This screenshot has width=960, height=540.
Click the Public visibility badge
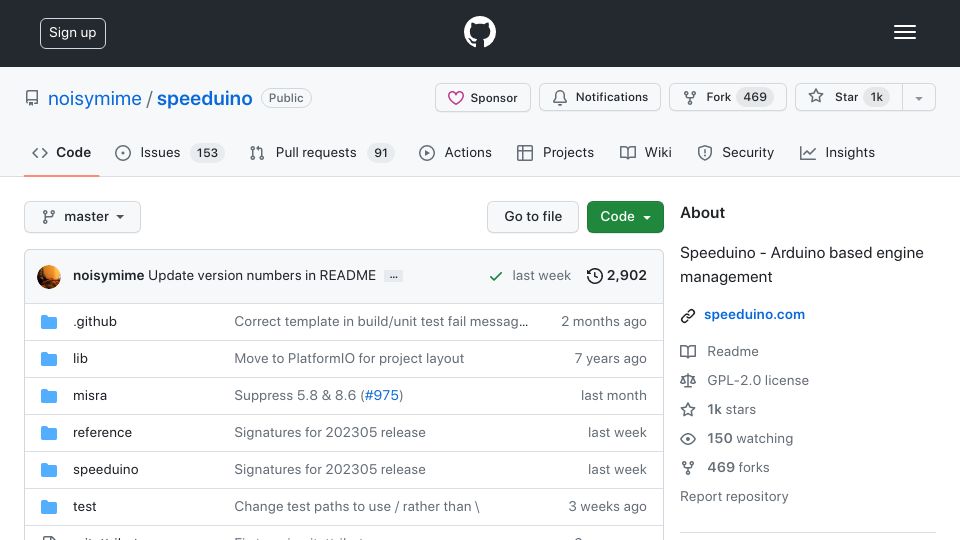click(x=286, y=98)
